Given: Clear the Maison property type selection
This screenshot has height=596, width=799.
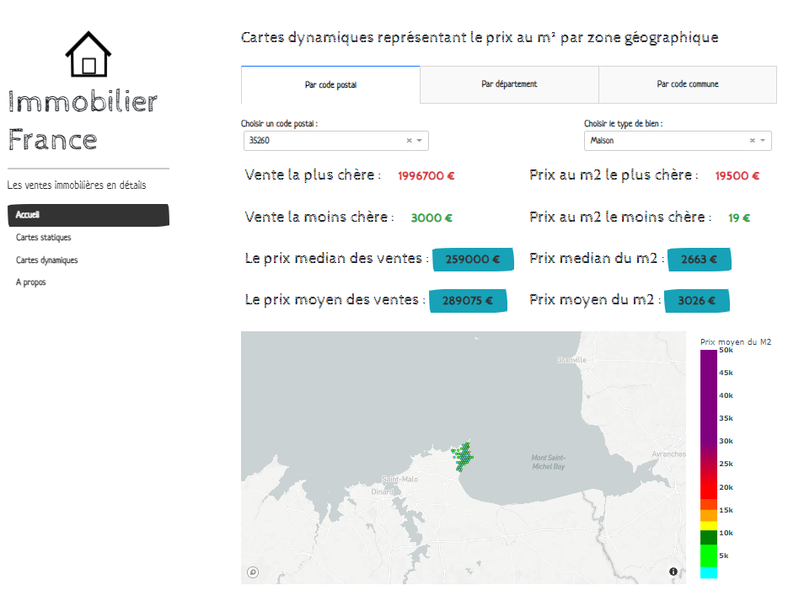Looking at the screenshot, I should [752, 141].
